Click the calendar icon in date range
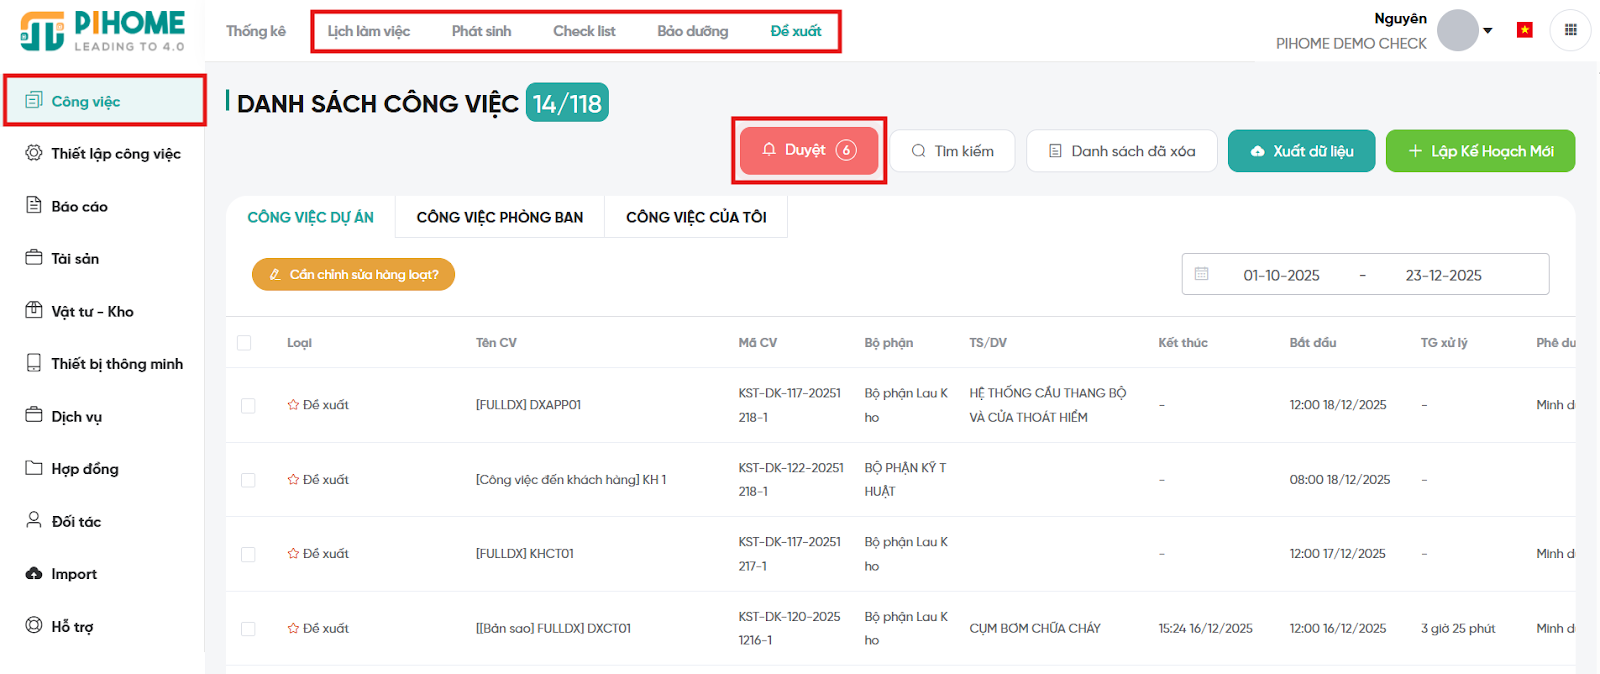1600x674 pixels. tap(1202, 274)
